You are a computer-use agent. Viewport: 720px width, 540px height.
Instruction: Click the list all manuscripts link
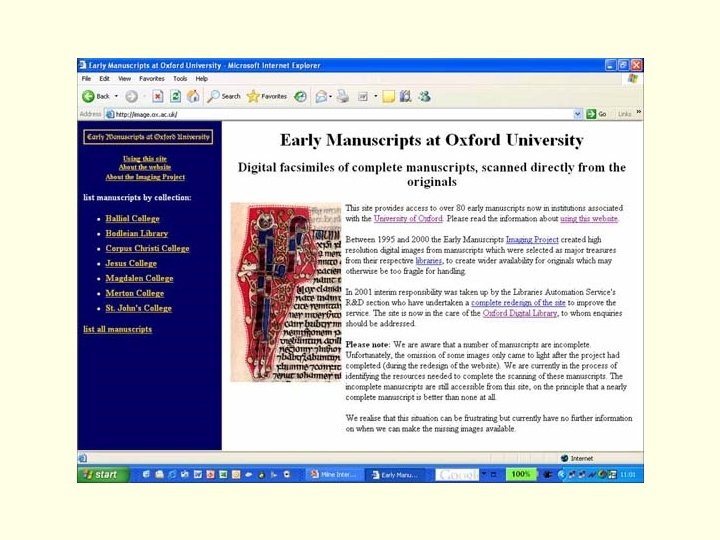coord(118,329)
